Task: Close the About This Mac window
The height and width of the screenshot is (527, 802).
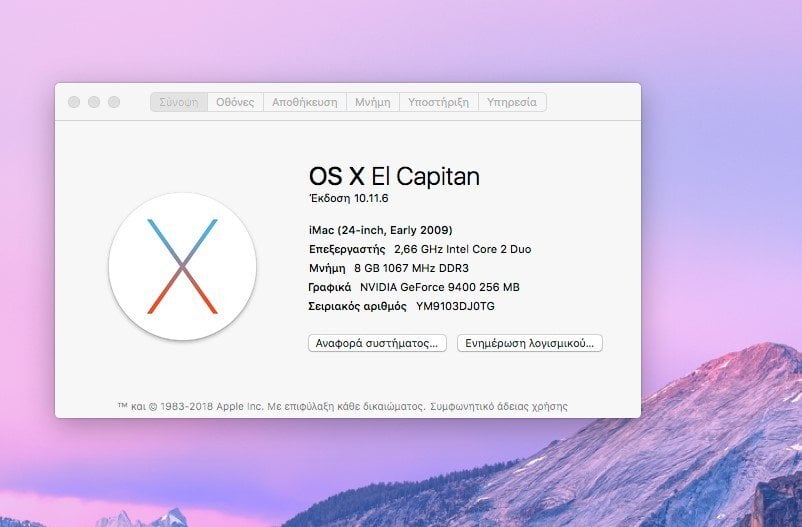Action: (74, 102)
